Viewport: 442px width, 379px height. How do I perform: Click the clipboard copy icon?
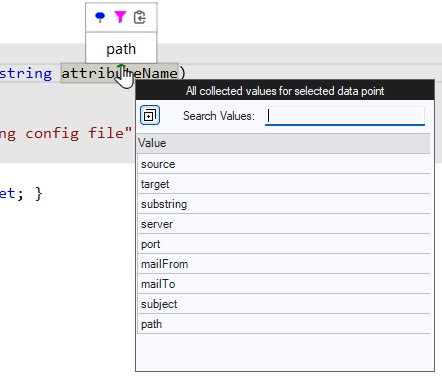(x=140, y=17)
